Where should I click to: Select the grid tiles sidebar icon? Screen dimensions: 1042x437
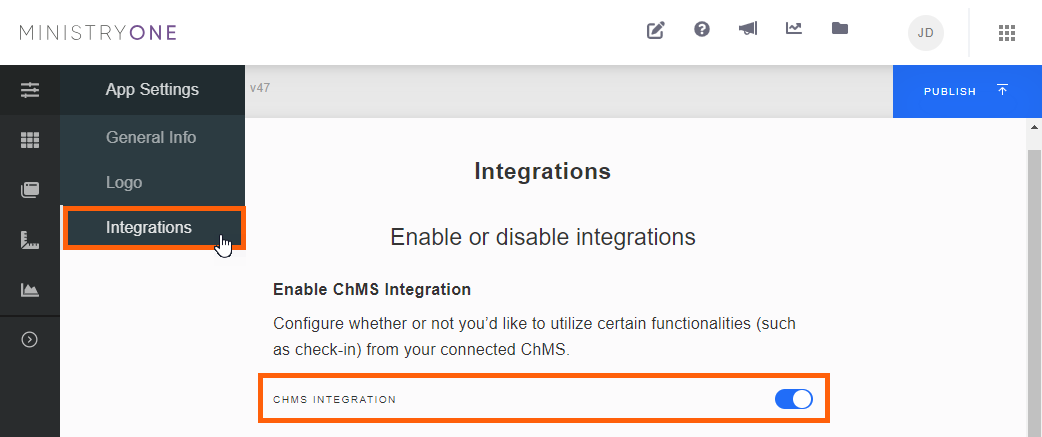pos(30,140)
